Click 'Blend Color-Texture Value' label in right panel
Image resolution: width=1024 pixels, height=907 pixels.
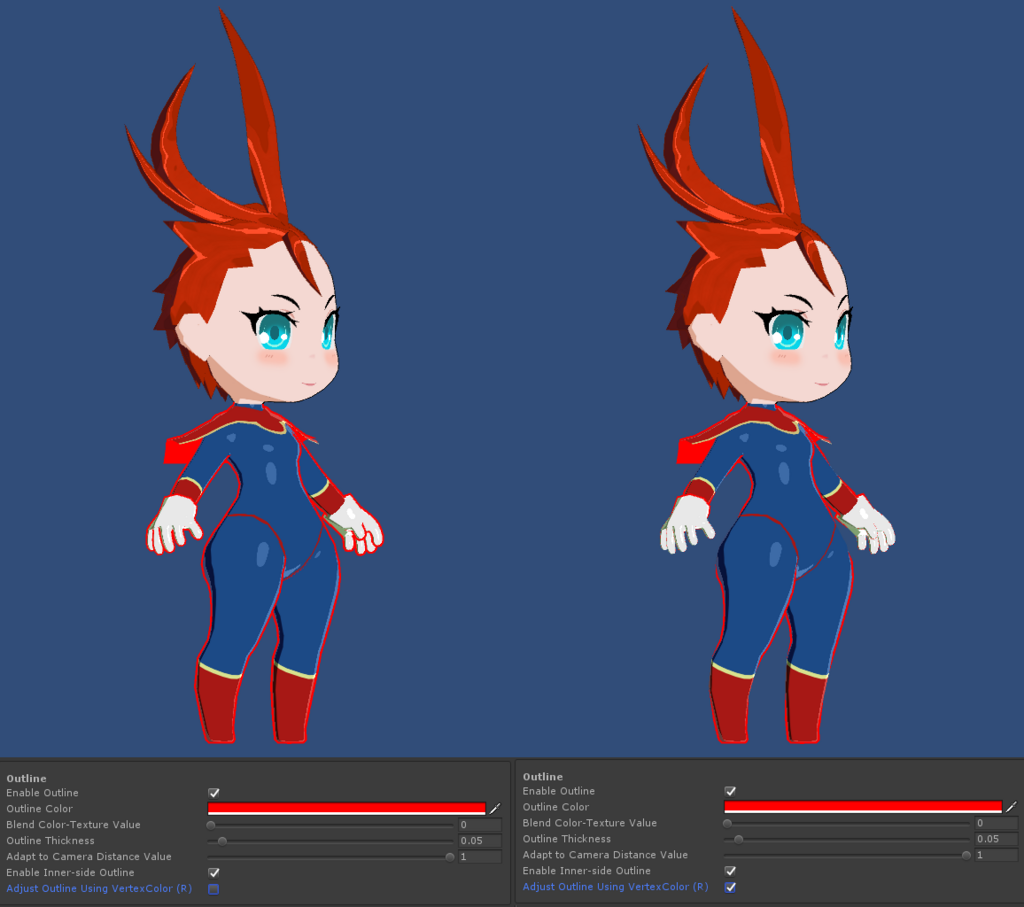coord(590,823)
